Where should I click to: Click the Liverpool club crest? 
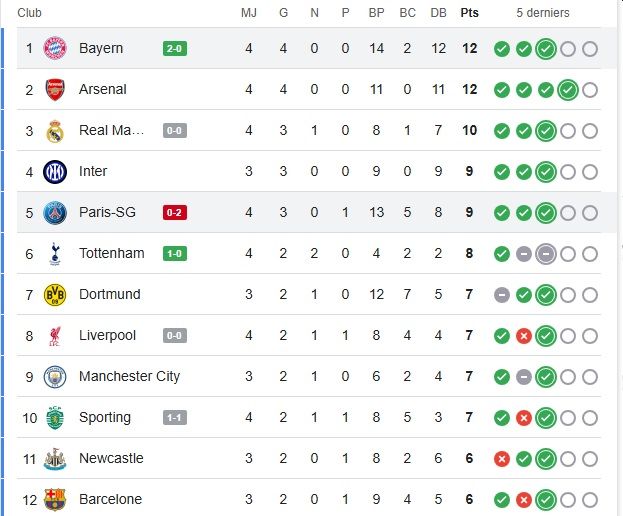tap(54, 335)
